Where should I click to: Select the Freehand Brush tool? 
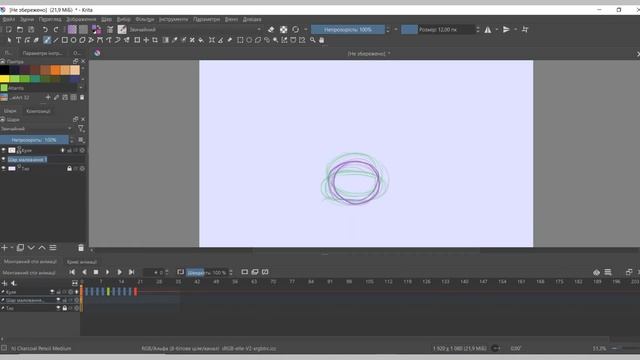click(47, 40)
